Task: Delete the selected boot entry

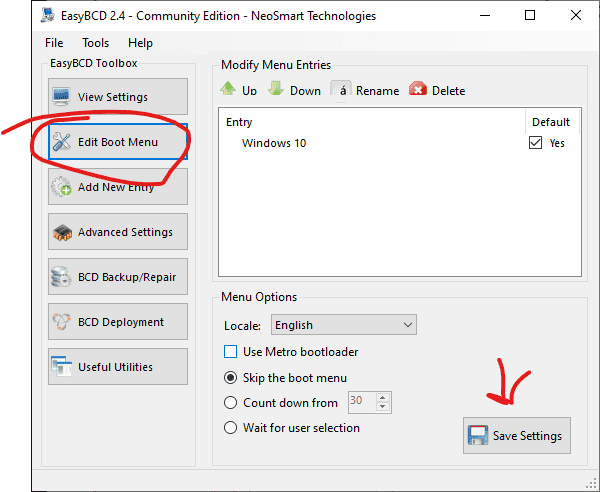Action: 437,90
